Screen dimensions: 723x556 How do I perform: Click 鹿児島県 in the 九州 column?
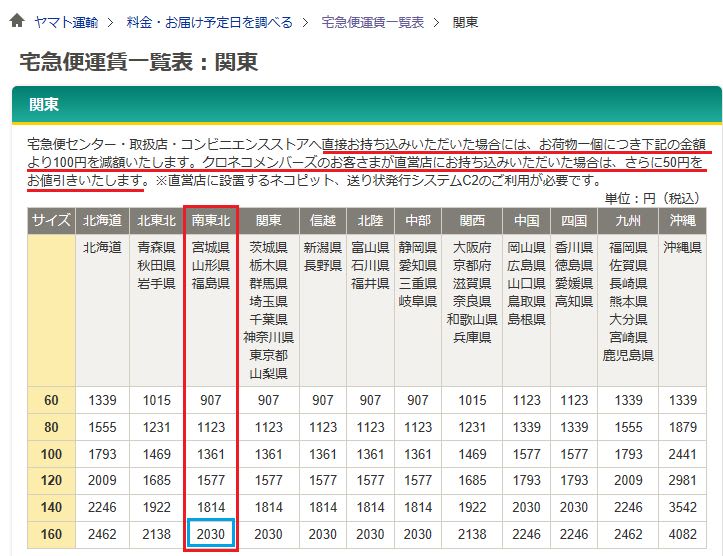[628, 355]
